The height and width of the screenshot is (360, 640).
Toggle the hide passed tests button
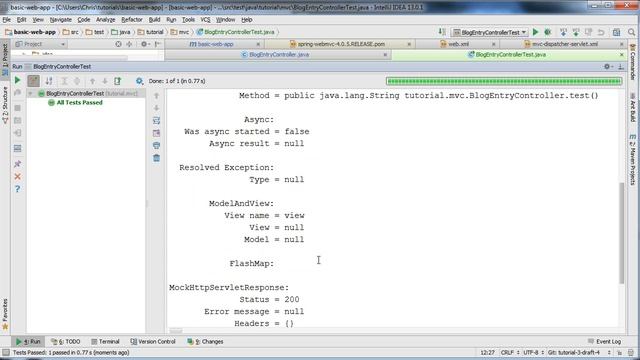33,81
